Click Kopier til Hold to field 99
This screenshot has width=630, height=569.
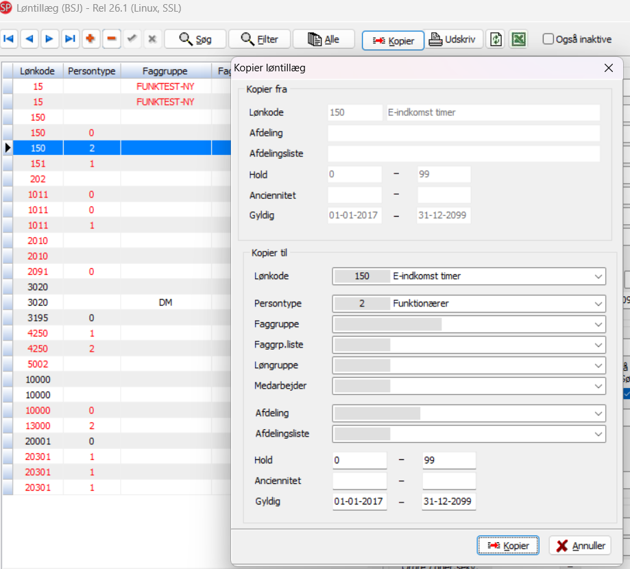tap(449, 460)
